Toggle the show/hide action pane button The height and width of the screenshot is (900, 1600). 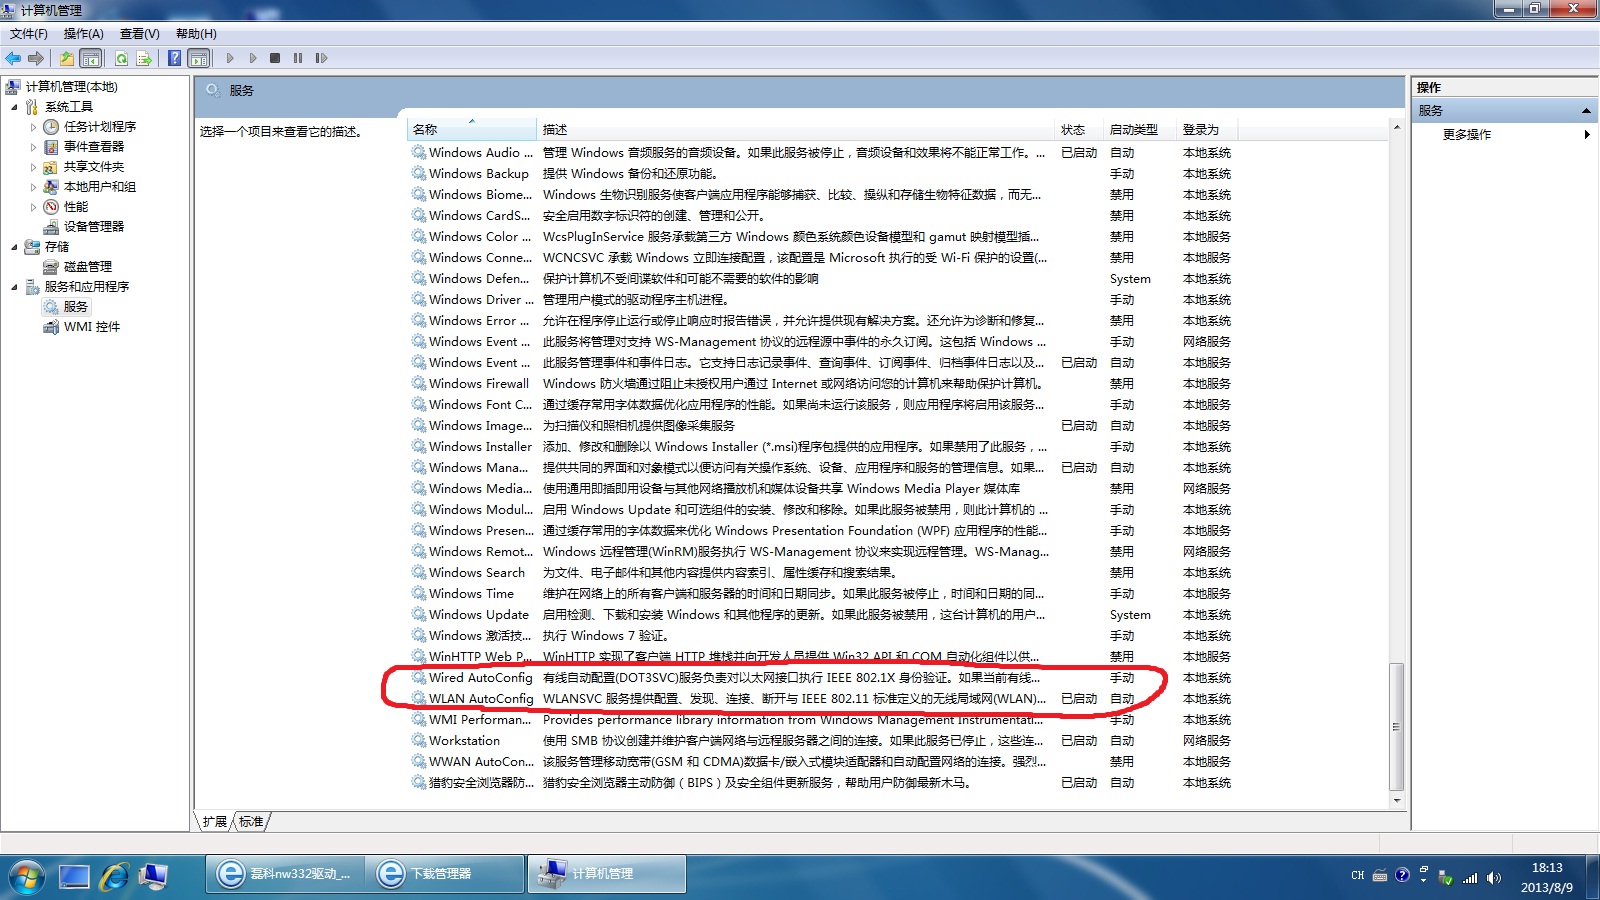[199, 58]
